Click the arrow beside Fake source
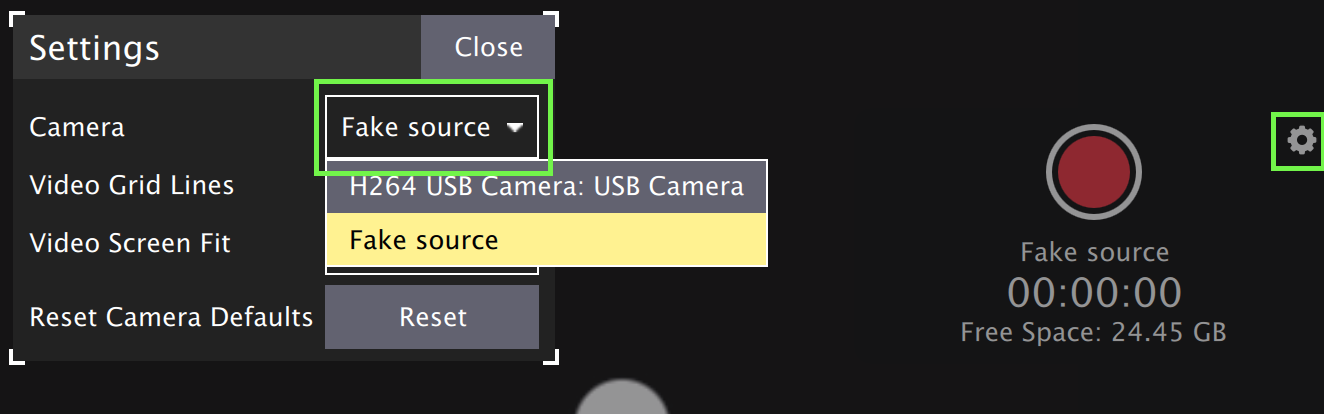This screenshot has height=414, width=1324. pyautogui.click(x=515, y=128)
